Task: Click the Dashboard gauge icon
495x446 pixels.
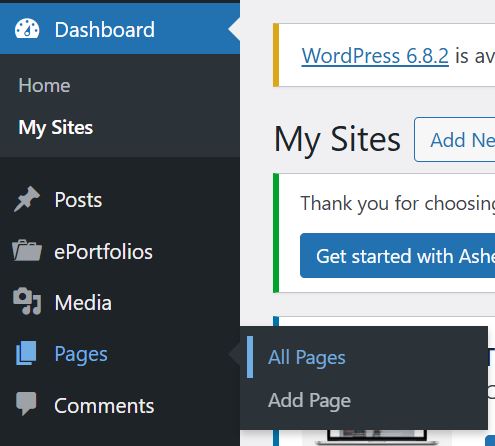Action: coord(27,29)
